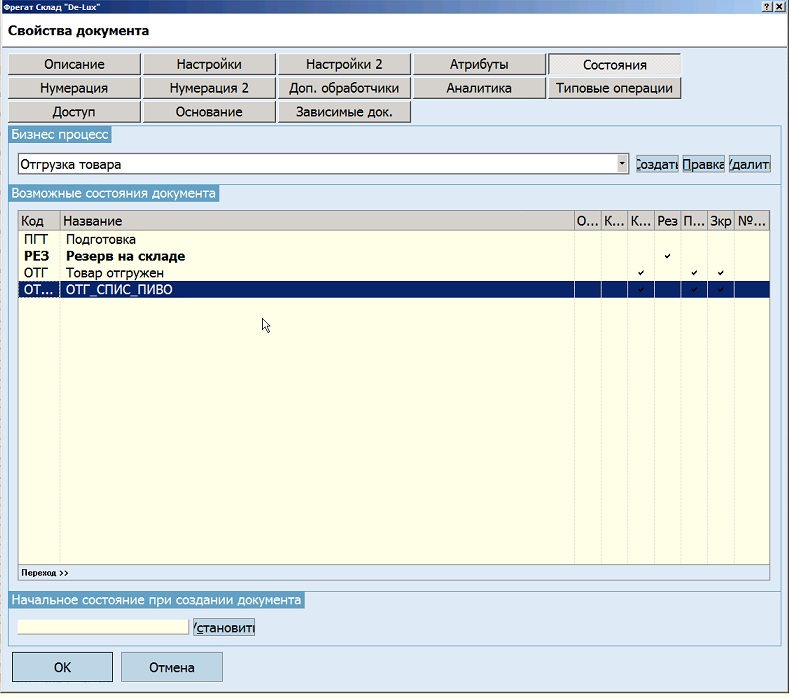Select the Резерв на складе row

pyautogui.click(x=393, y=256)
